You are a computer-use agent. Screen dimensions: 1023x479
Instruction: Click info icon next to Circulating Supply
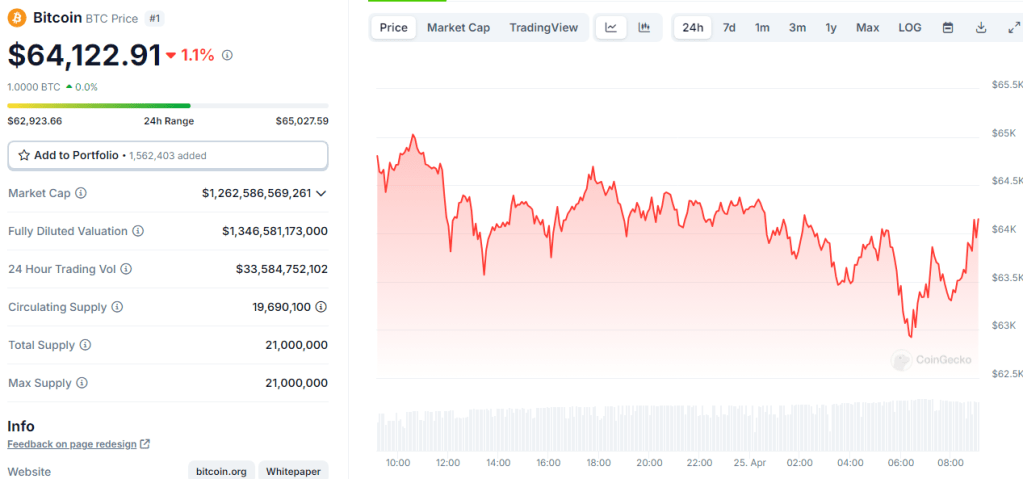[117, 307]
